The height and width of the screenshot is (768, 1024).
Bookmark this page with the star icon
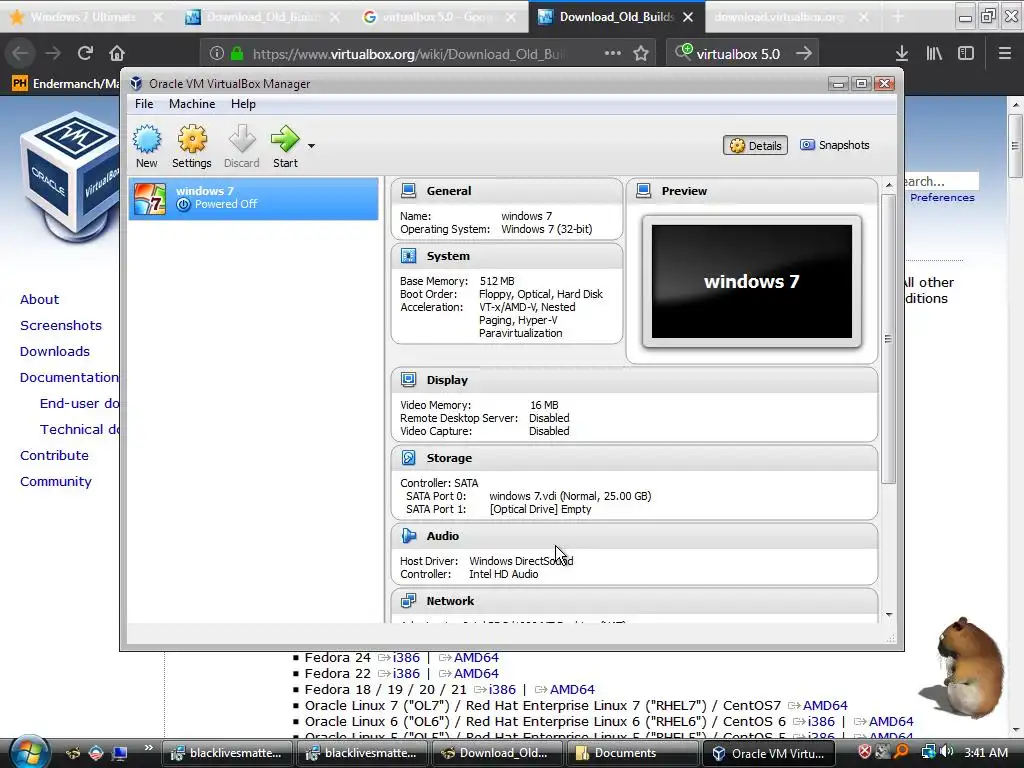641,54
